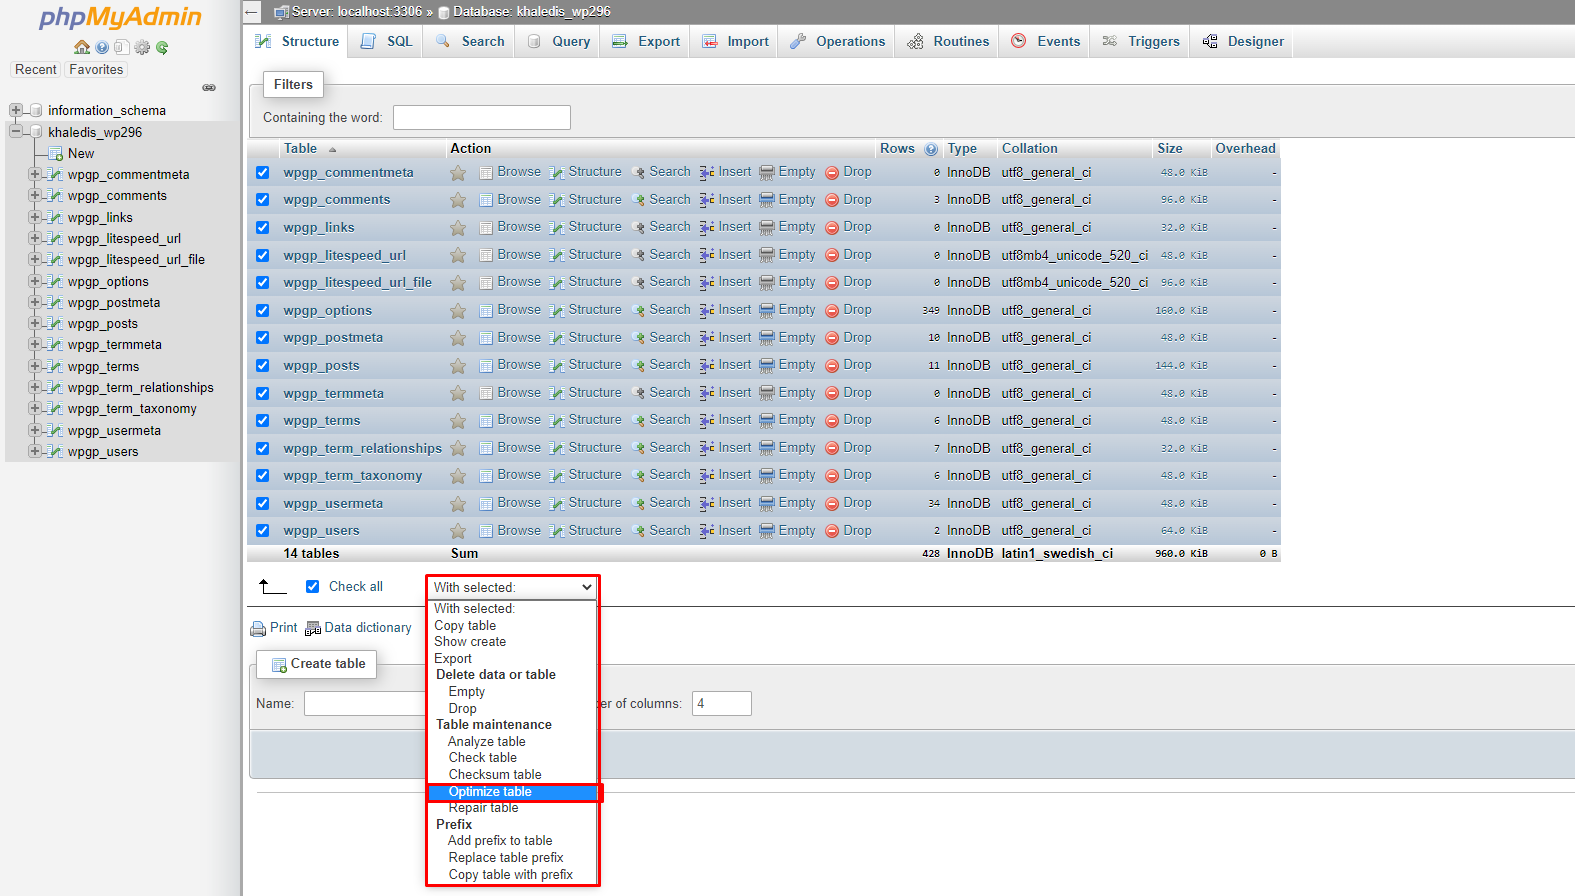Click the Print icon below the table list

click(259, 628)
